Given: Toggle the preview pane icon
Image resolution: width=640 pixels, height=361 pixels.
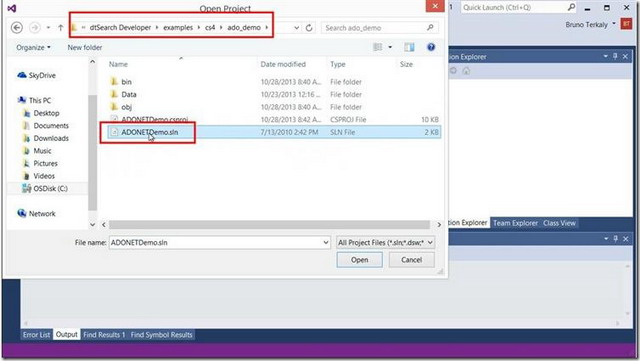Looking at the screenshot, I should coord(409,47).
